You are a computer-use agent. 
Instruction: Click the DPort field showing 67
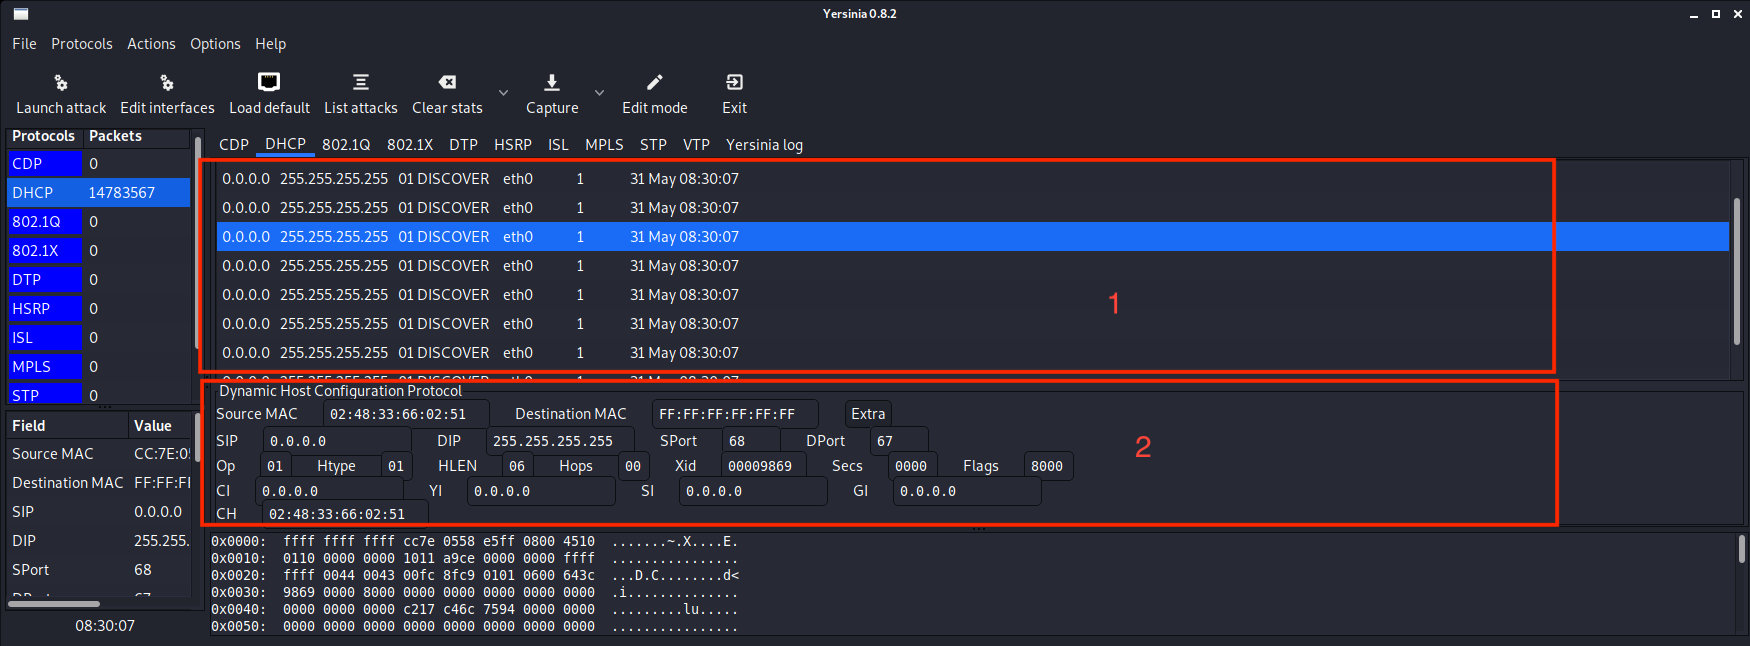coord(899,441)
